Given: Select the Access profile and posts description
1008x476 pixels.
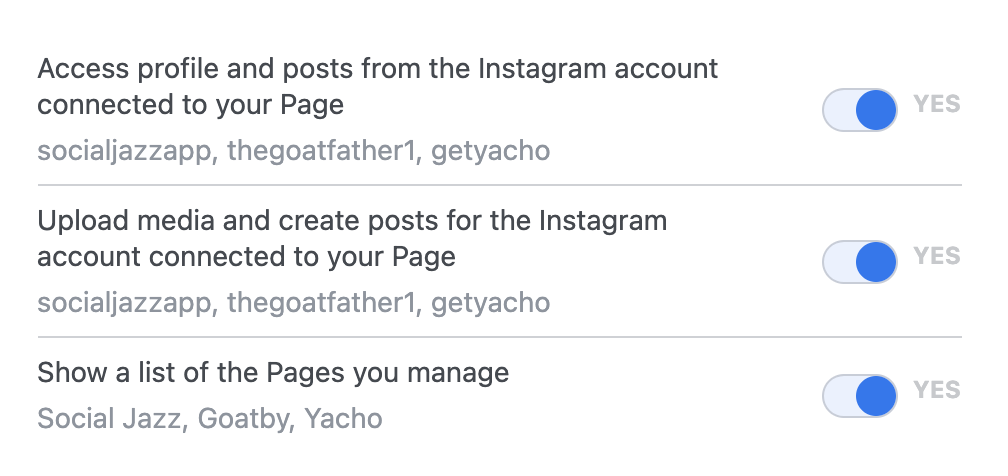Looking at the screenshot, I should pyautogui.click(x=377, y=87).
